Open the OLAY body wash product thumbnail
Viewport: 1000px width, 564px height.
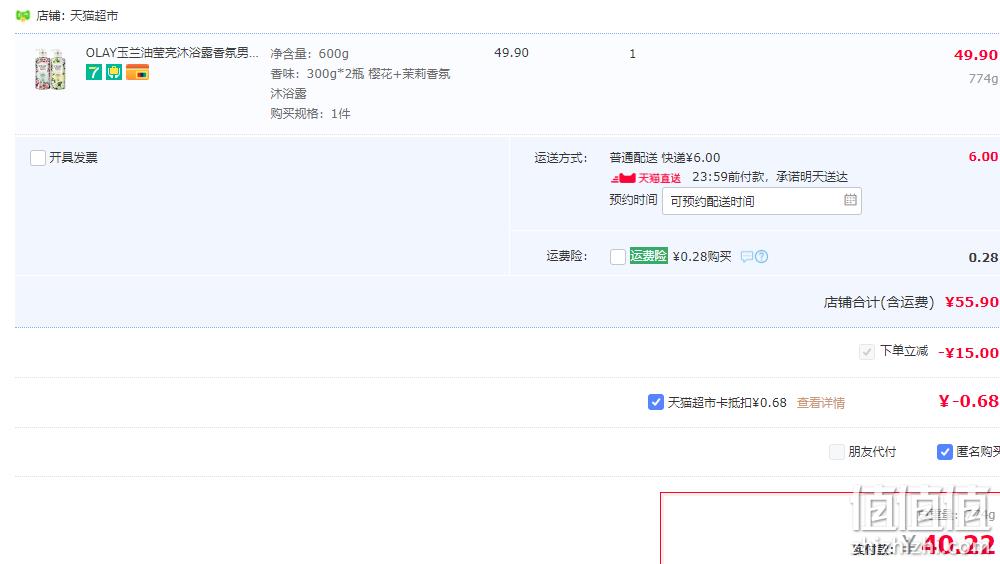[50, 69]
